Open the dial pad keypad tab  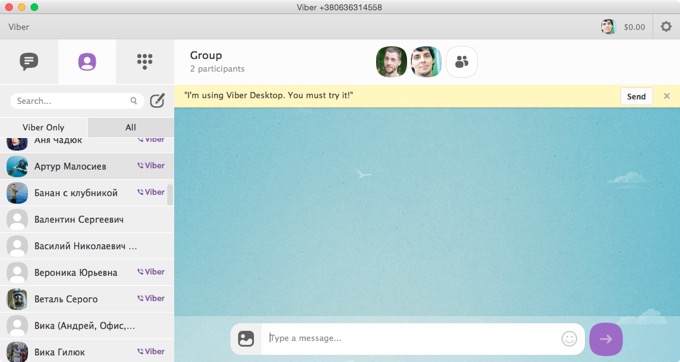[x=145, y=61]
